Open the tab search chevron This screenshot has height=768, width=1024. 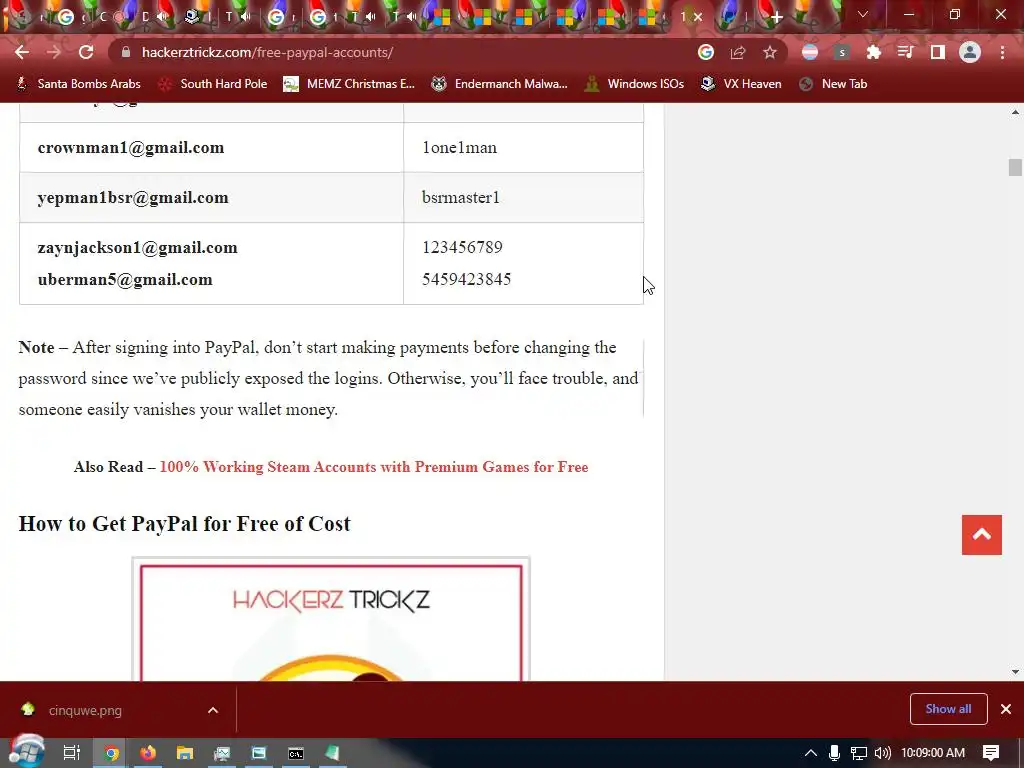coord(863,14)
